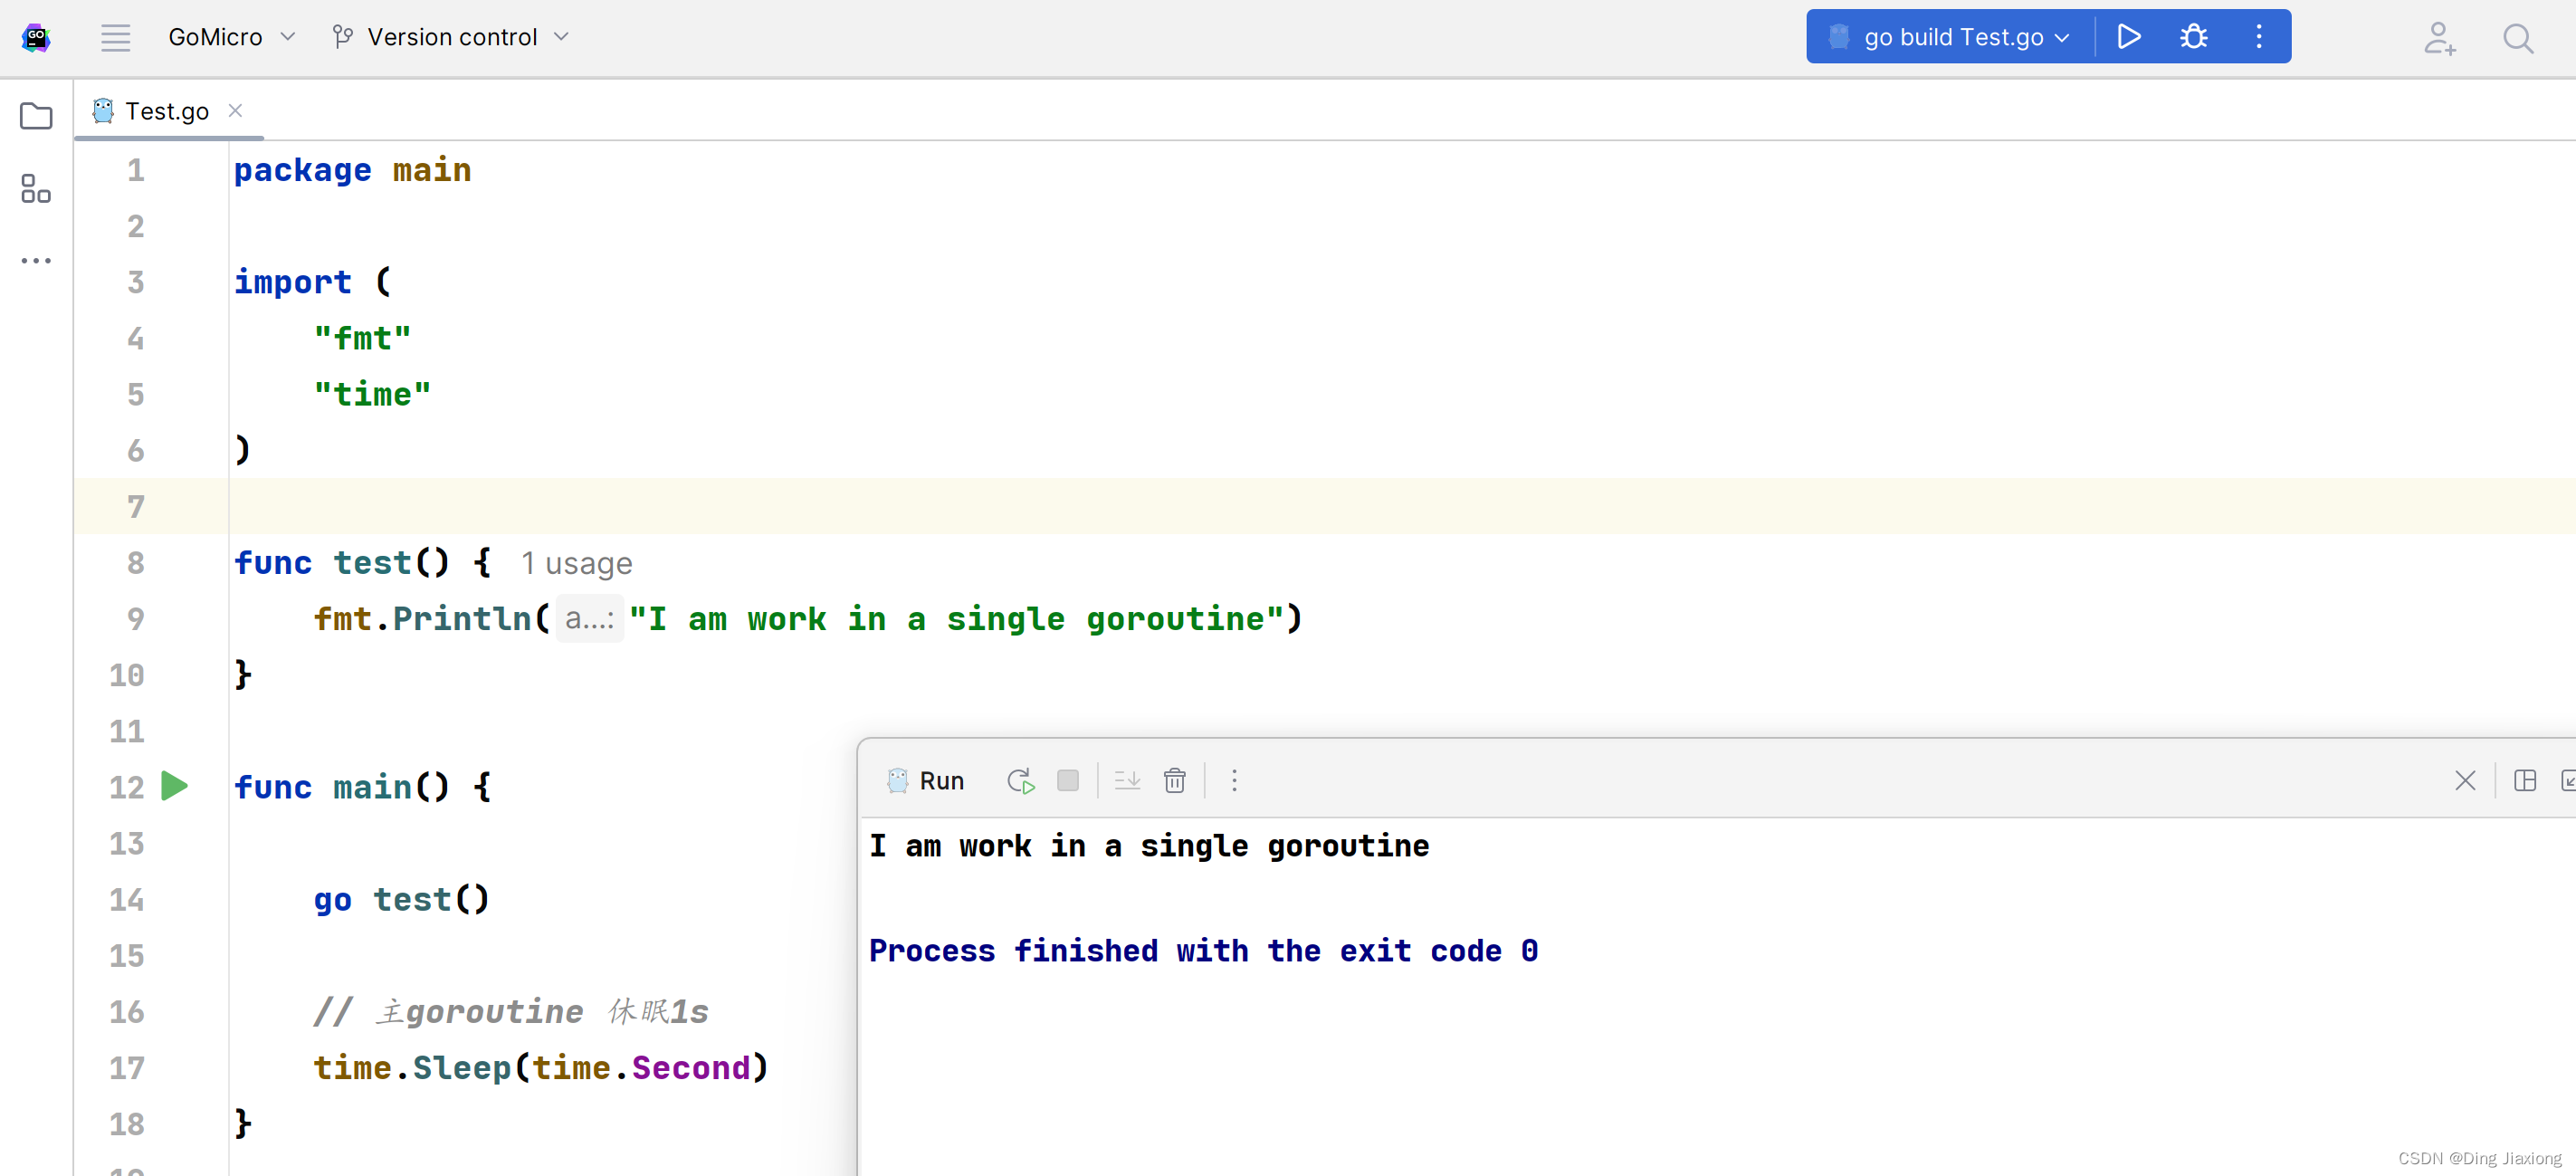Image resolution: width=2576 pixels, height=1176 pixels.
Task: Expand the GoMicro project dropdown
Action: (x=231, y=37)
